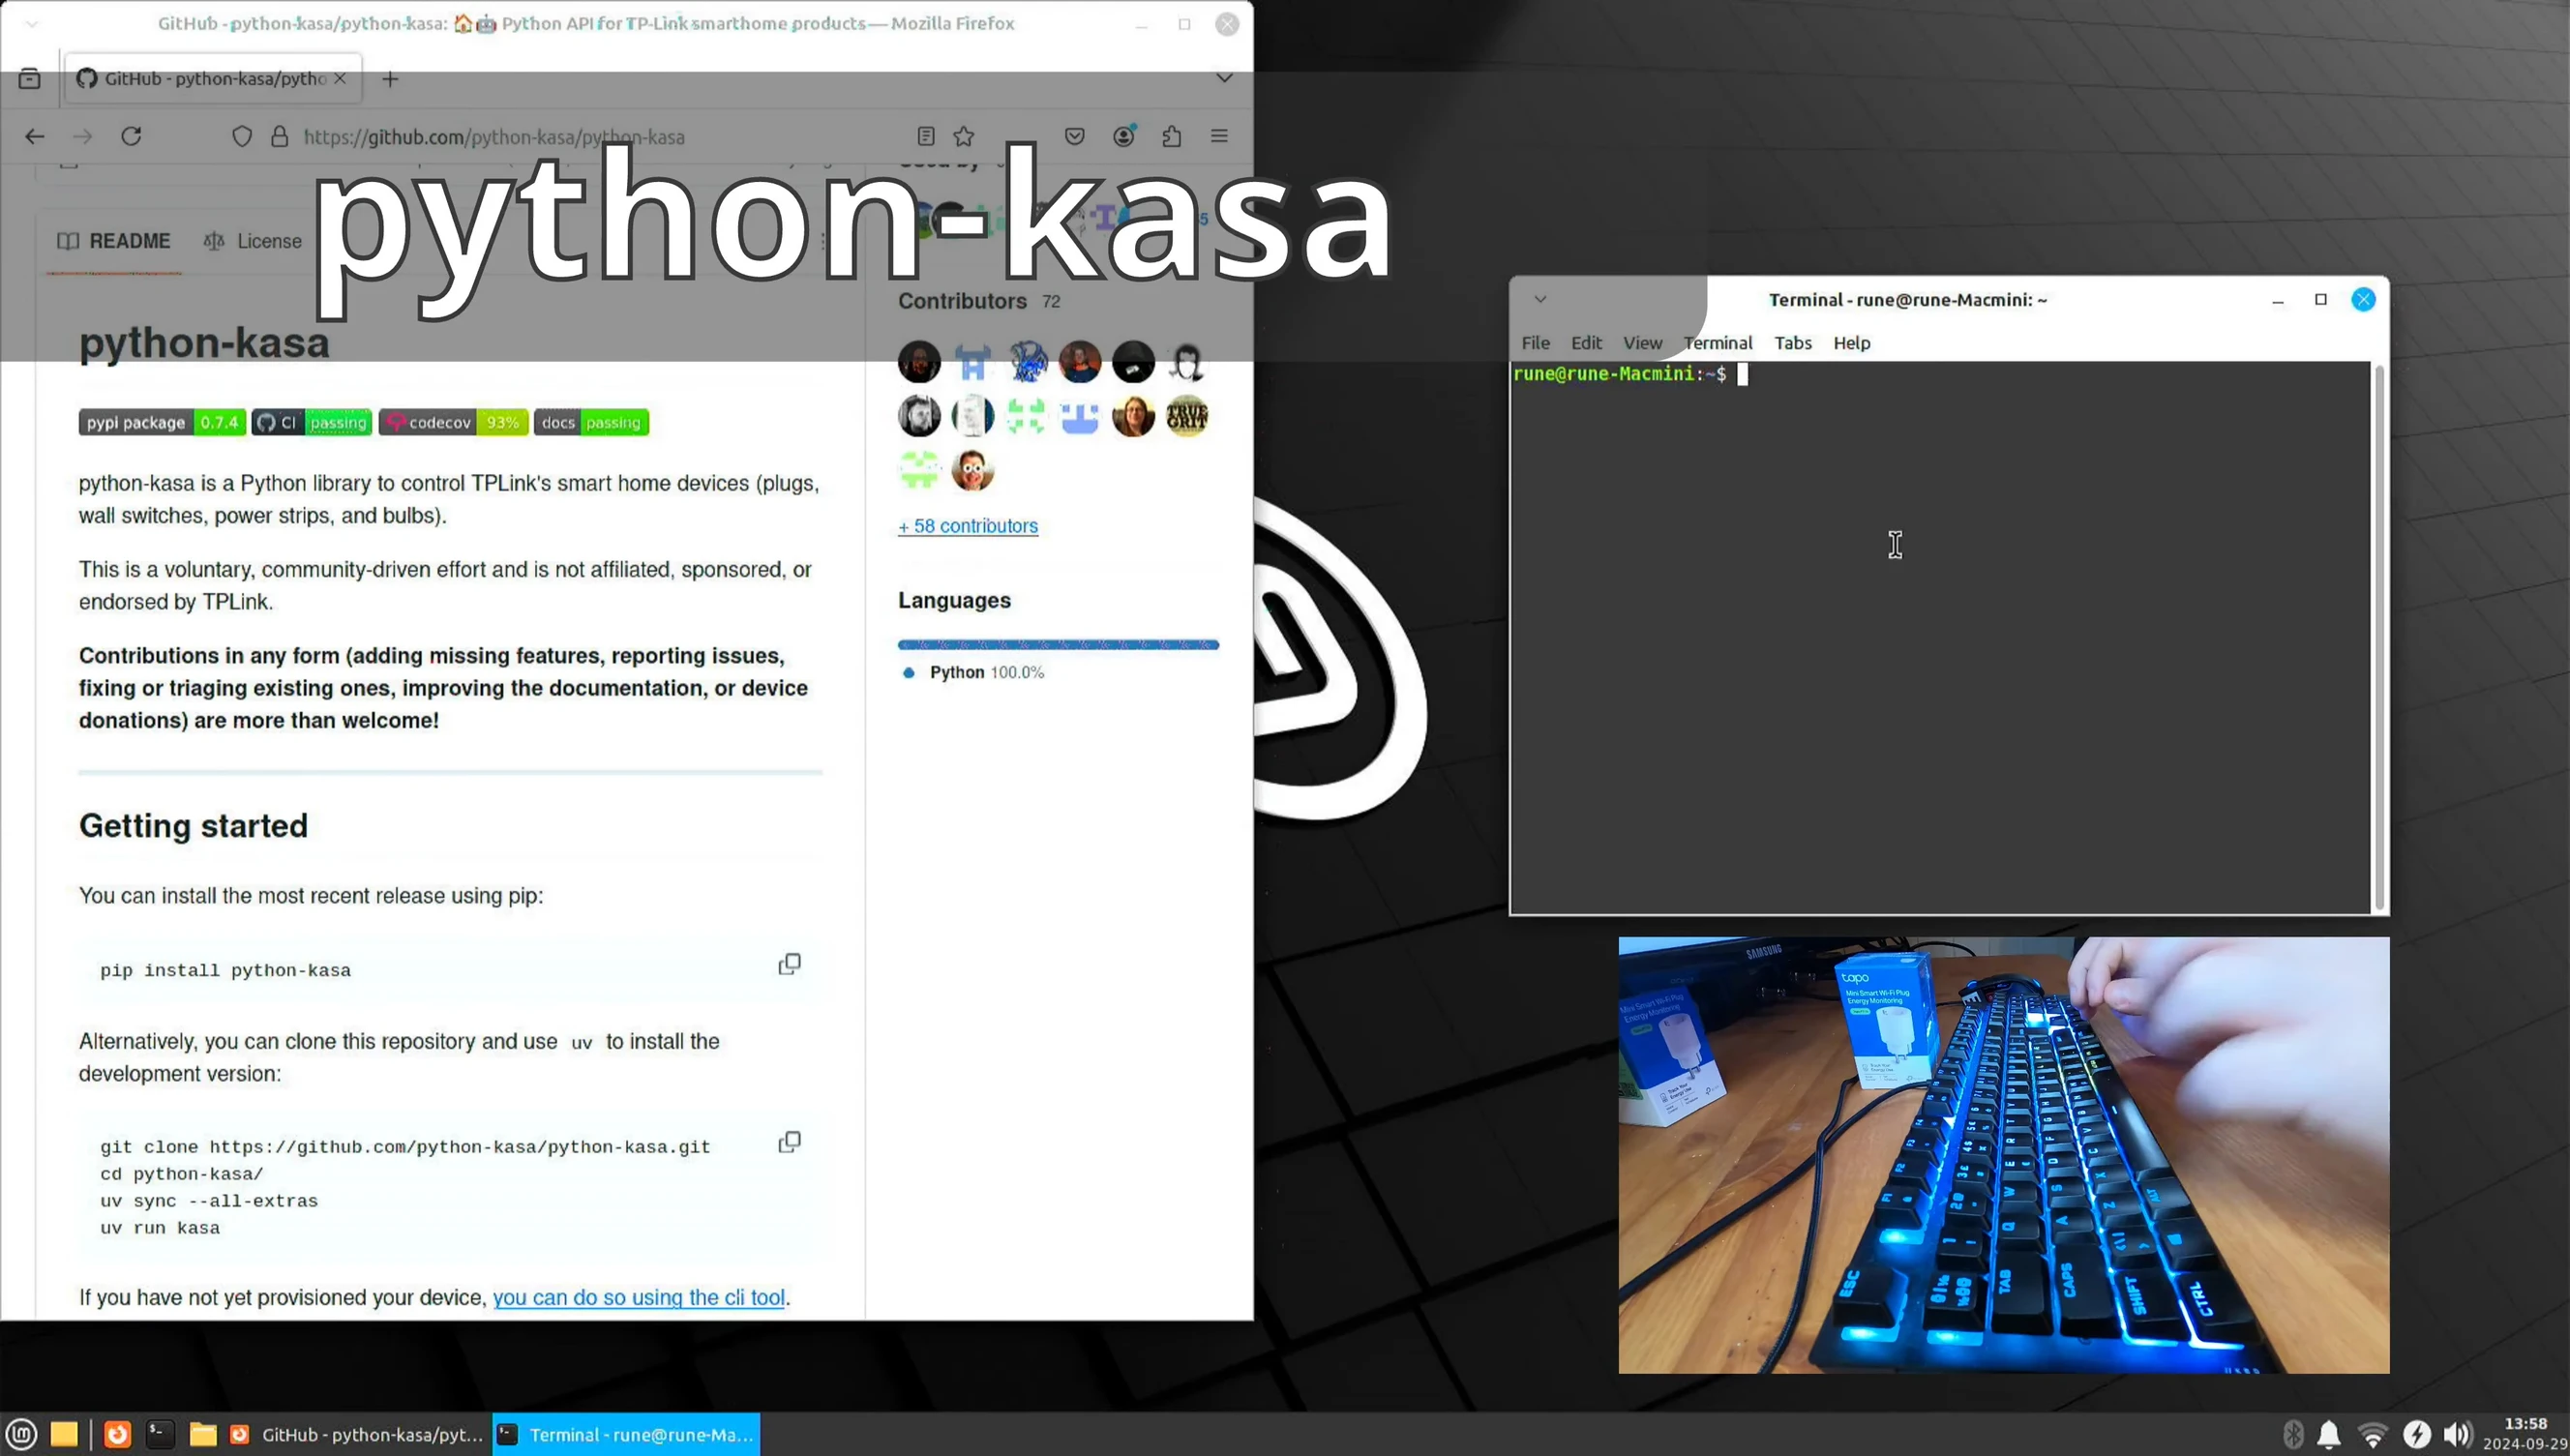Open a new Firefox tab with plus
2570x1456 pixels.
(x=390, y=79)
